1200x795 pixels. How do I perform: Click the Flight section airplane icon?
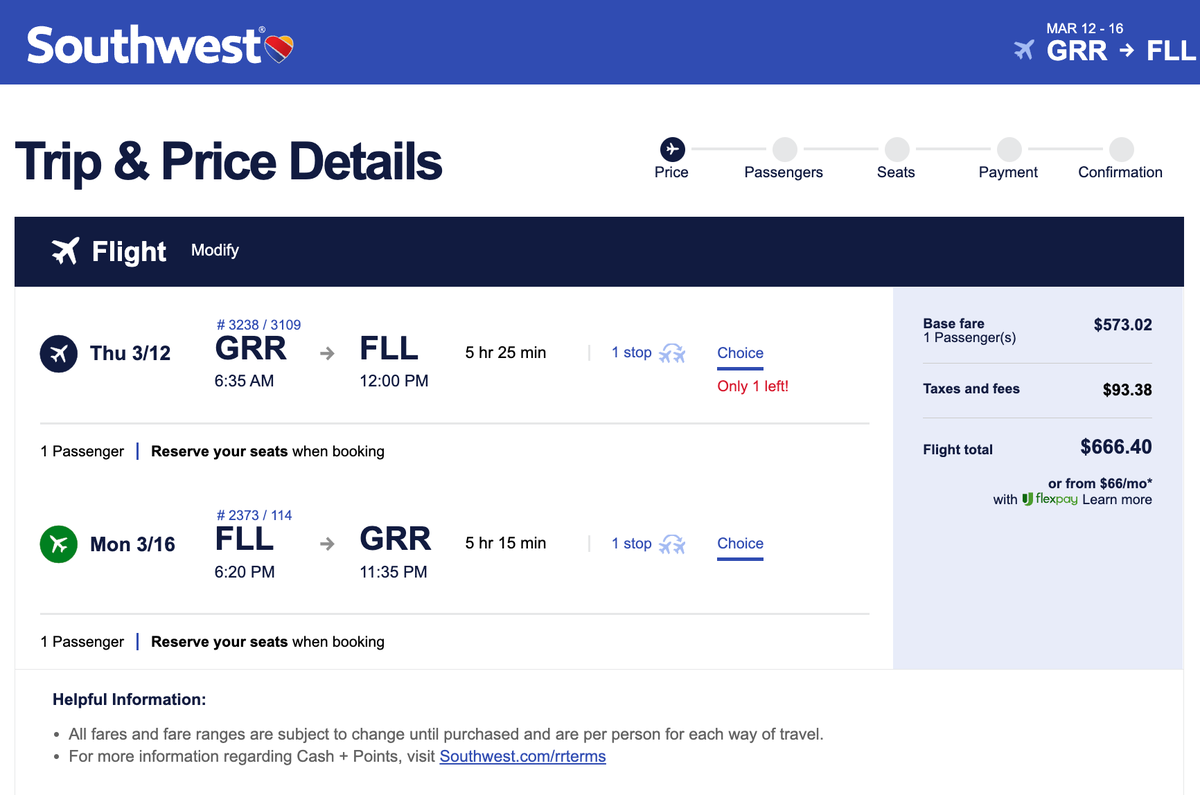click(x=65, y=251)
